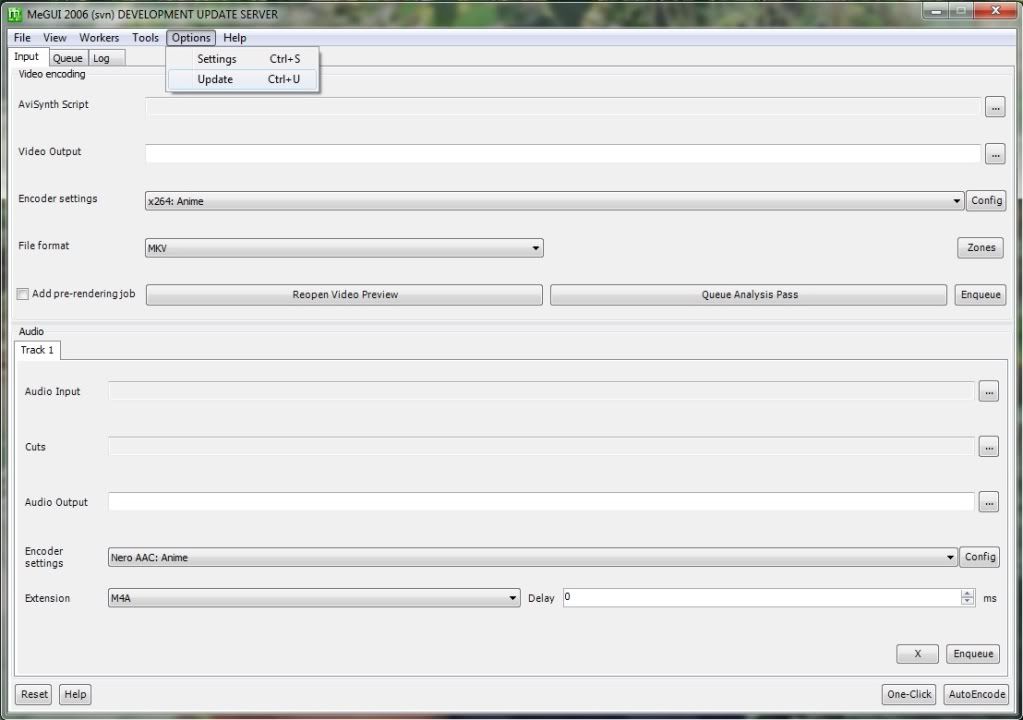
Task: Click the Audio Output text field
Action: [x=541, y=502]
